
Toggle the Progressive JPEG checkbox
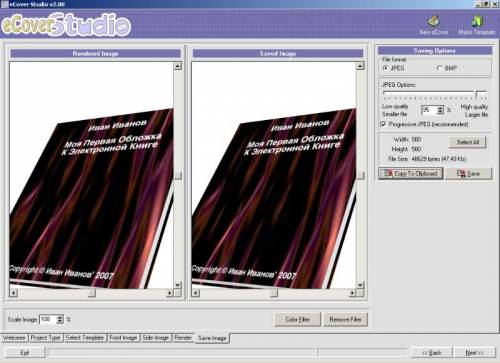[x=383, y=124]
